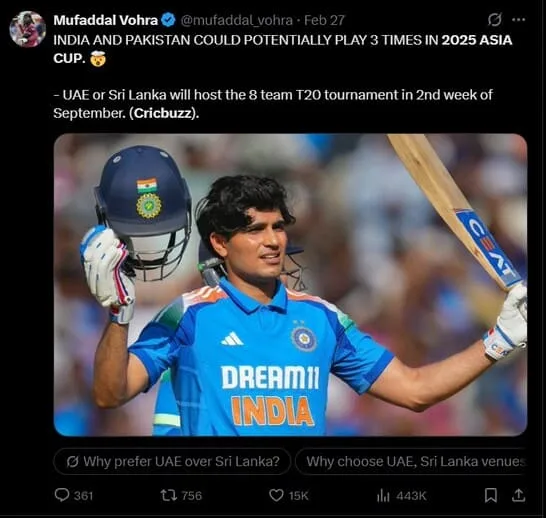Click the 756 reposts count
Viewport: 546px width, 518px height.
point(192,496)
